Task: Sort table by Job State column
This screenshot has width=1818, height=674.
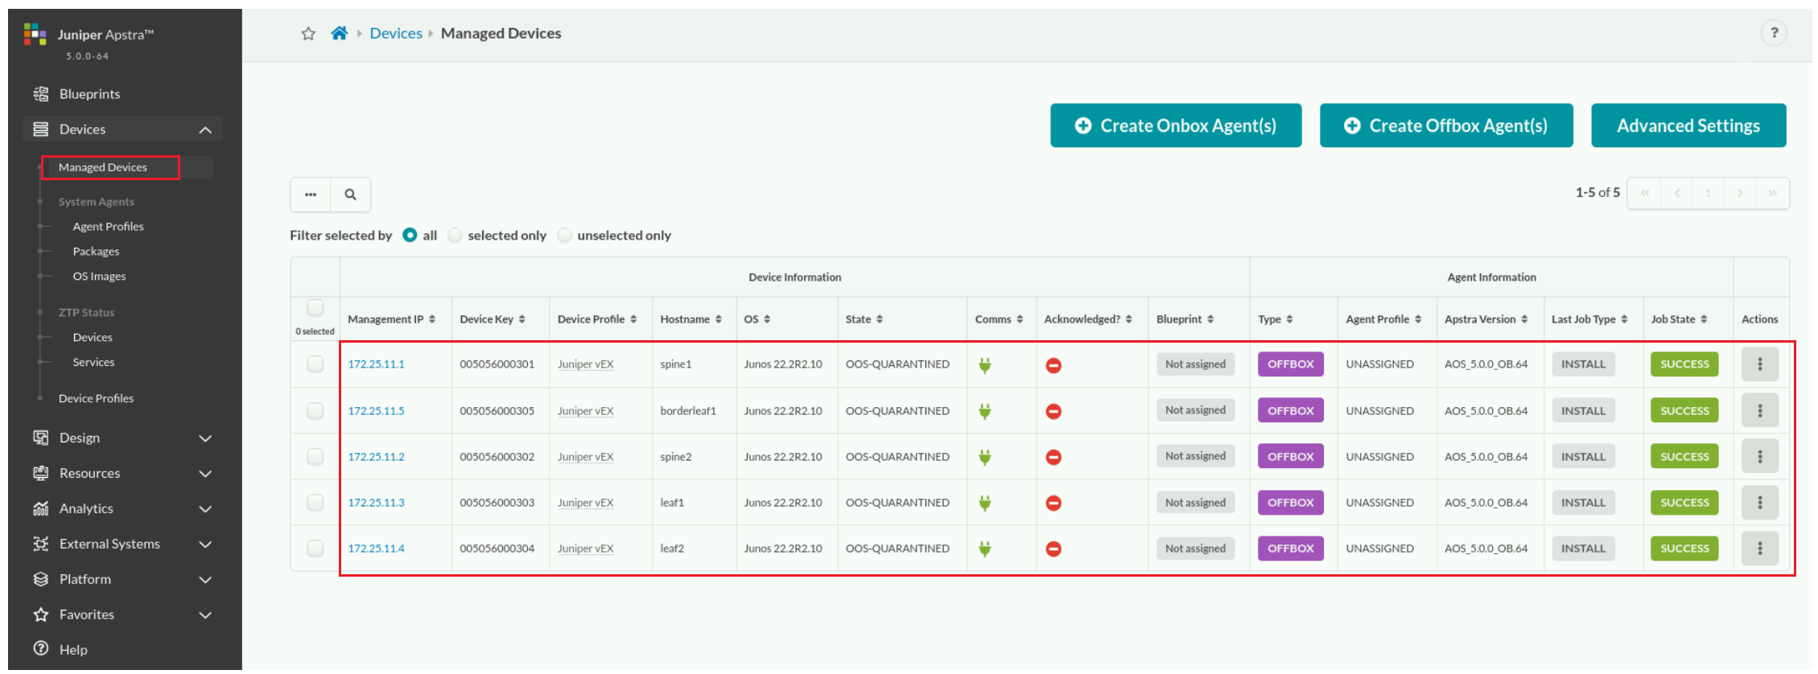Action: point(1679,319)
